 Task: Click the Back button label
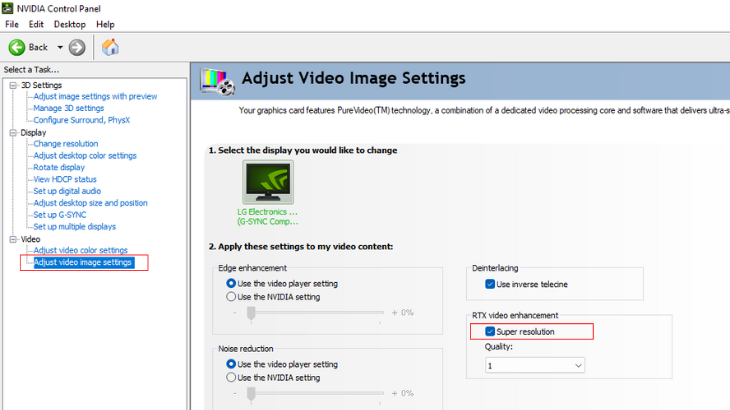point(38,47)
